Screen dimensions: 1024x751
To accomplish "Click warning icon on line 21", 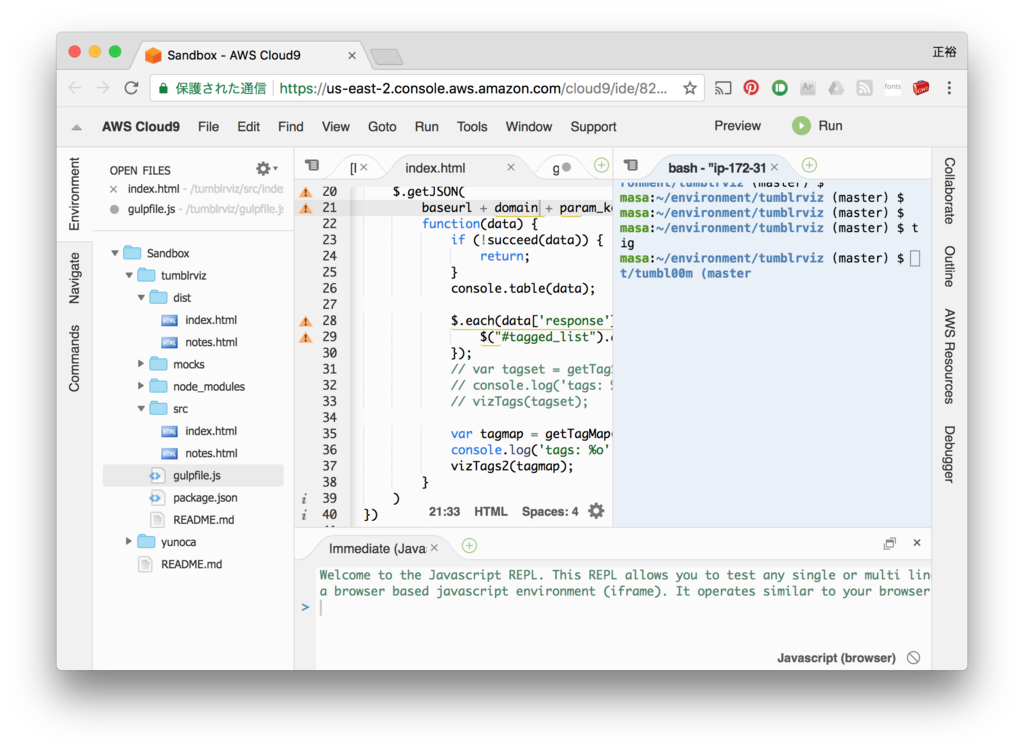I will tap(306, 208).
